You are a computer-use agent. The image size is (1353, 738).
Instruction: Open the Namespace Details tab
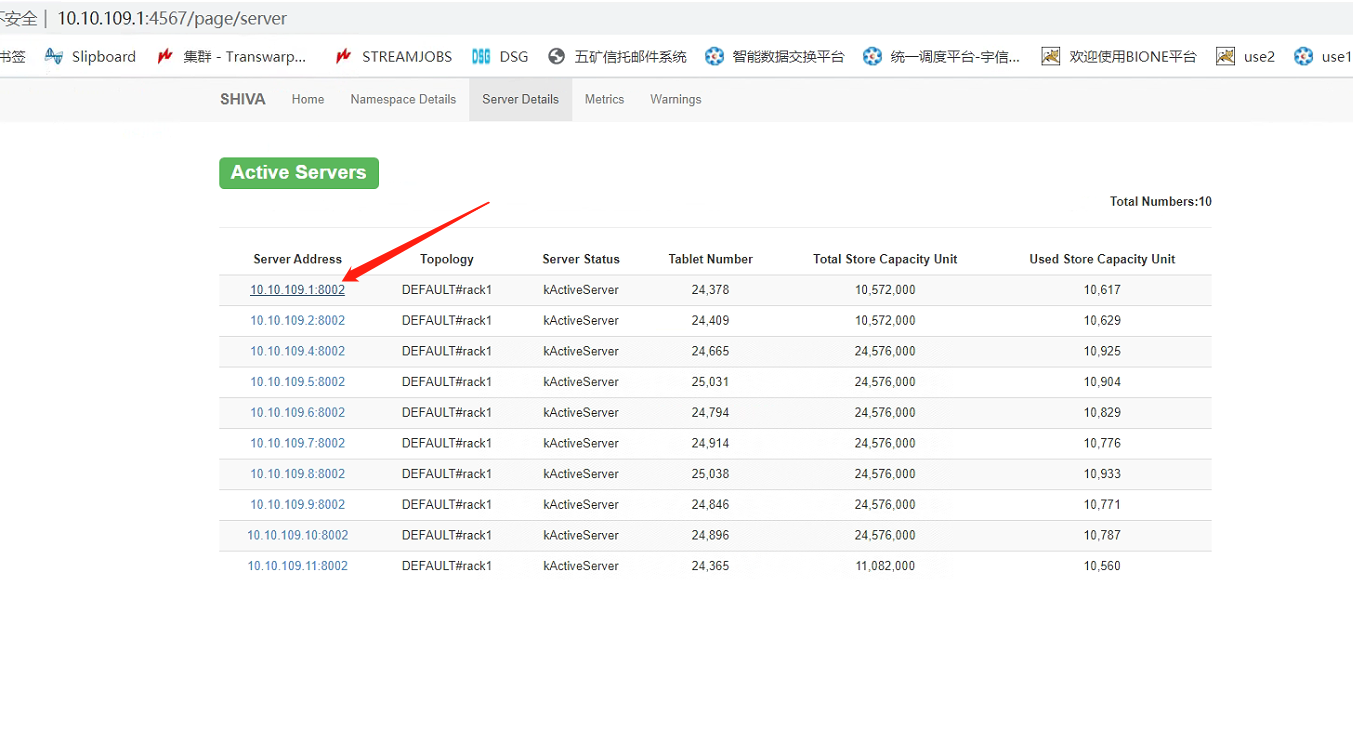(x=403, y=99)
